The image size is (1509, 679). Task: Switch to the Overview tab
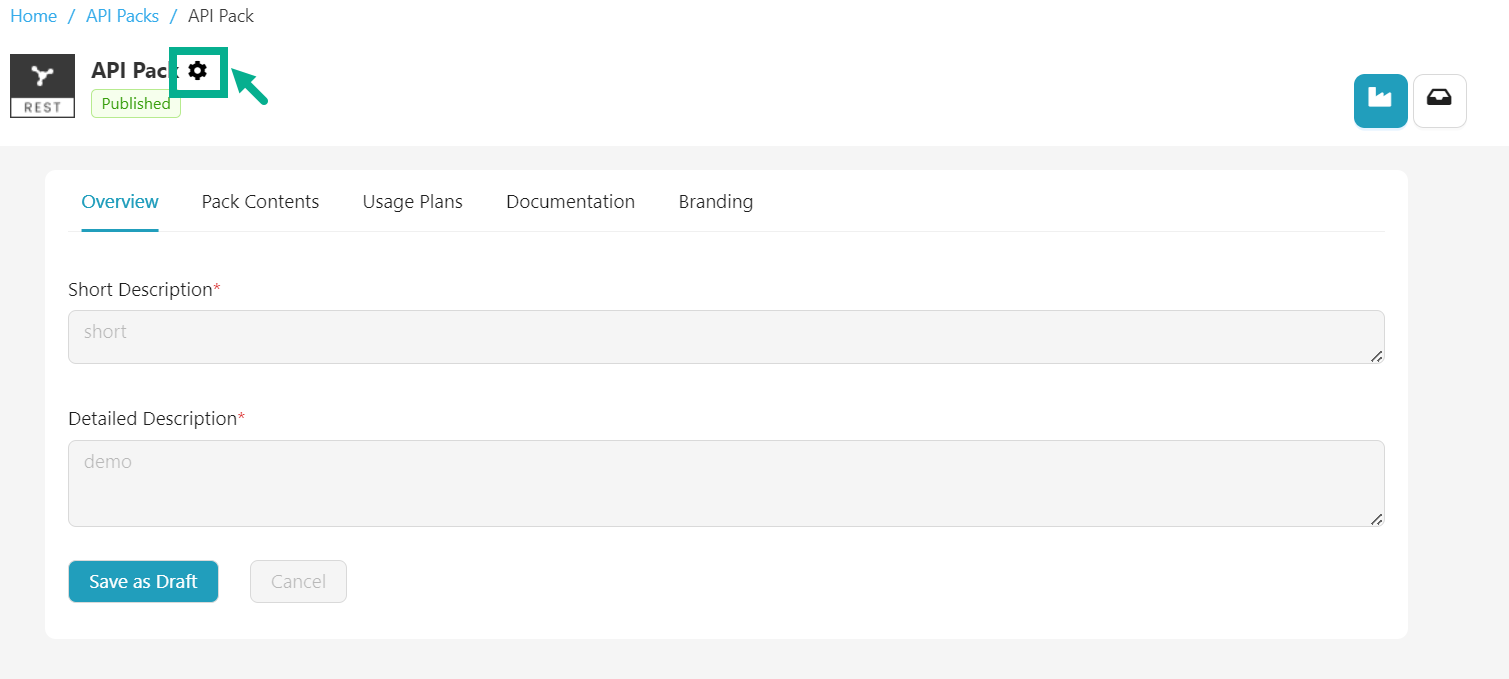(120, 202)
